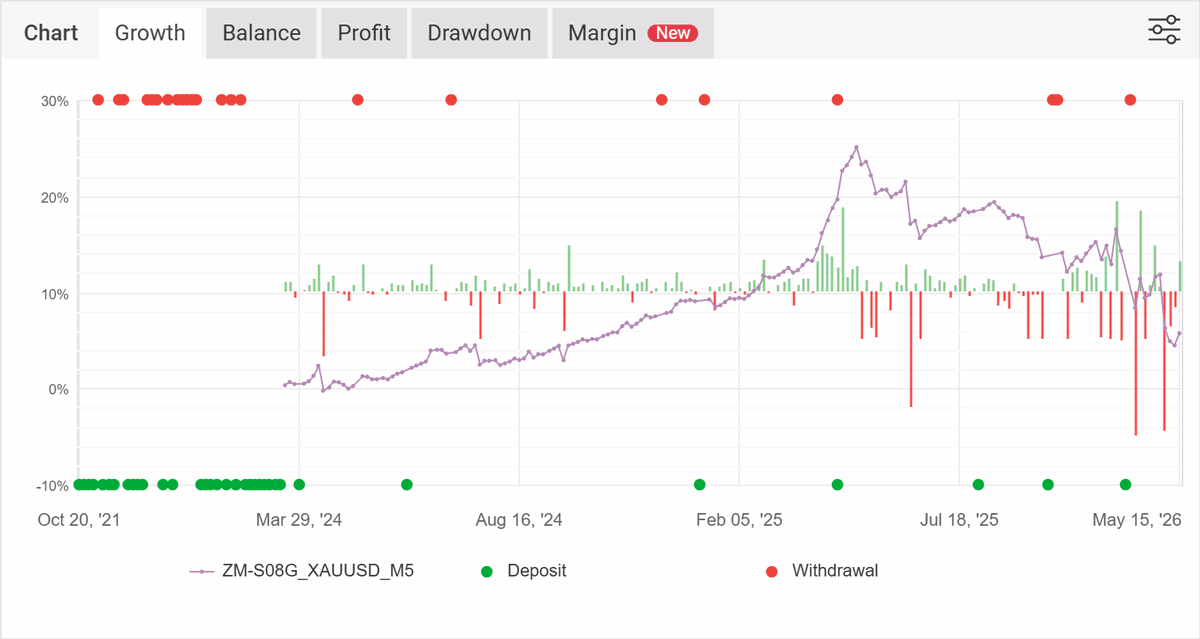Open the chart settings sliders icon
The image size is (1200, 639).
click(x=1164, y=30)
